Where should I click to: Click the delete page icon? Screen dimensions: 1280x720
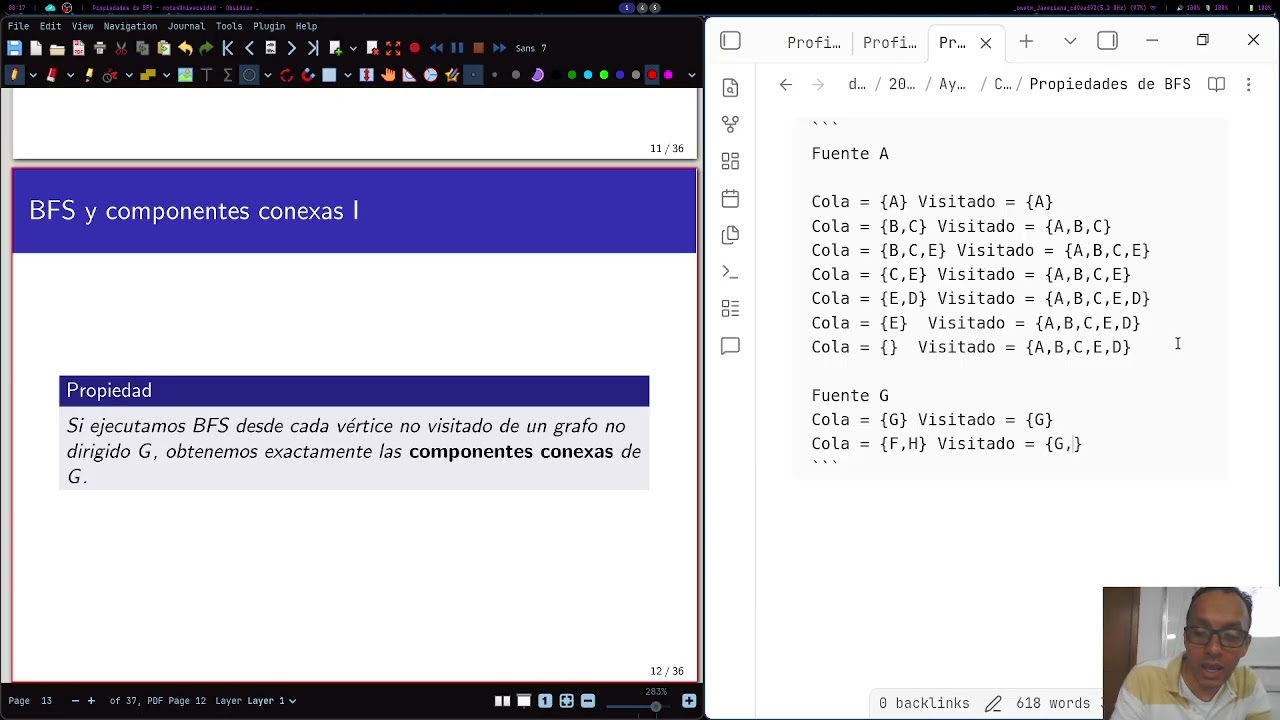372,48
